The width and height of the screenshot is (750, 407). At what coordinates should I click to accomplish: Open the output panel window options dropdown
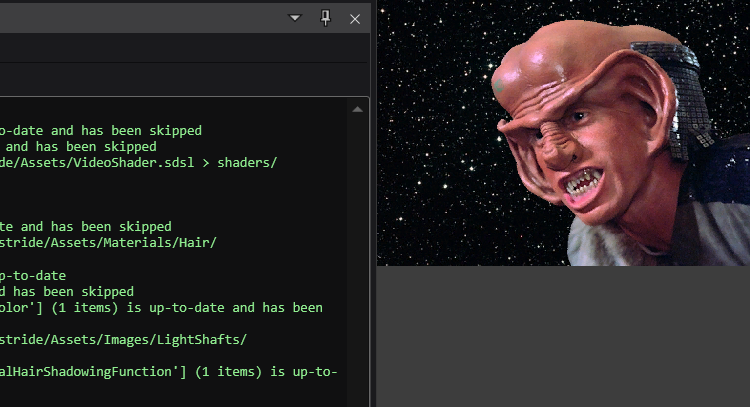[295, 18]
